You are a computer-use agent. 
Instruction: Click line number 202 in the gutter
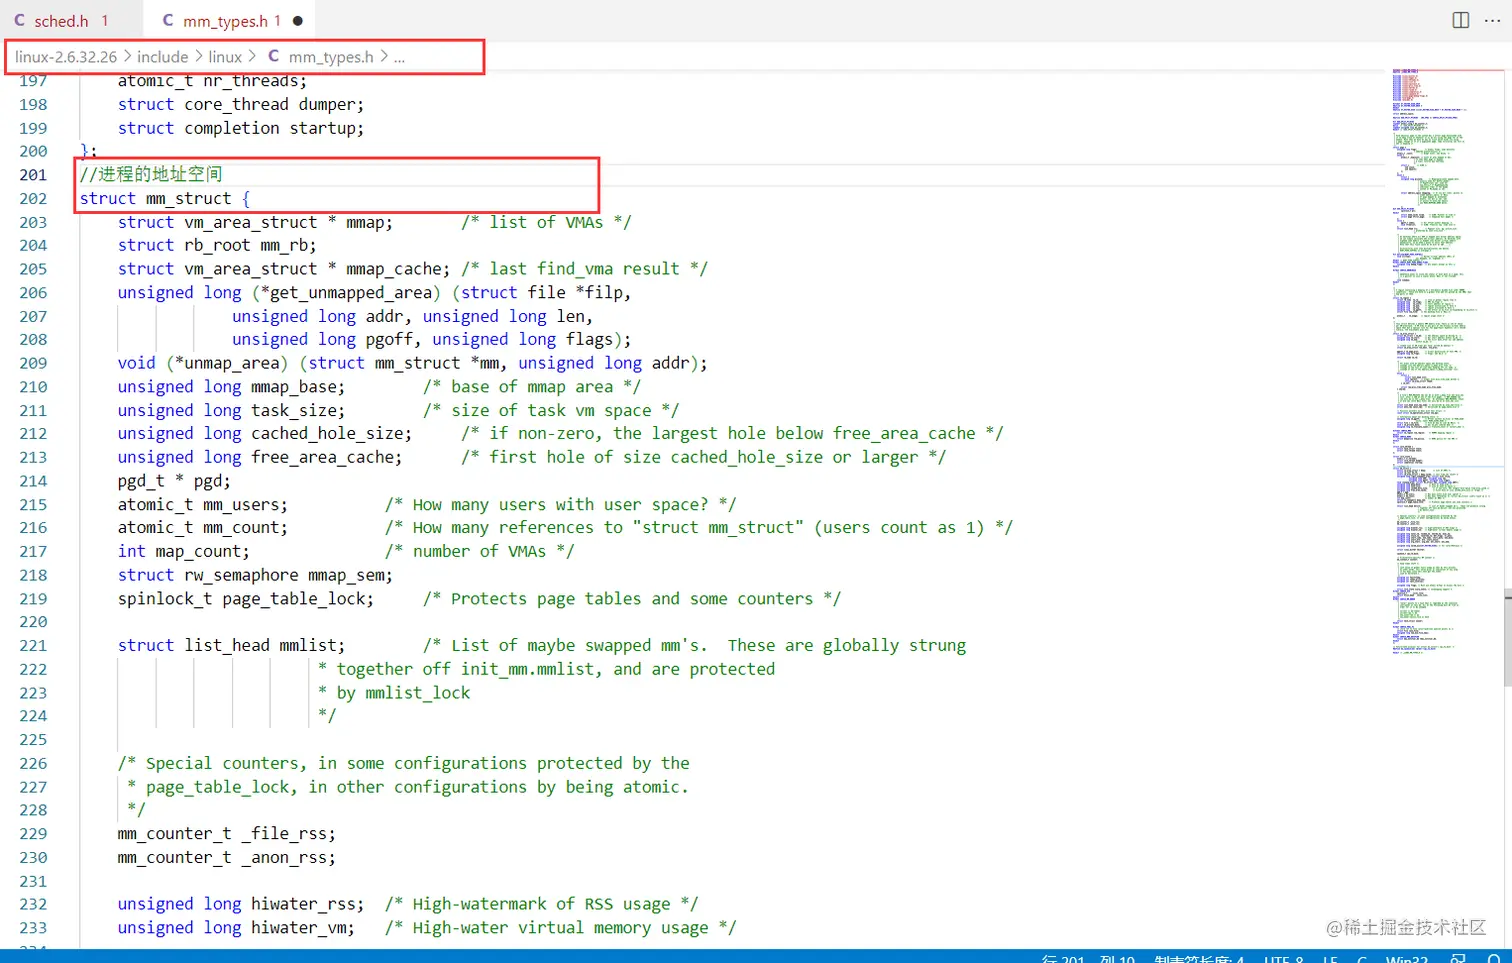pos(33,198)
